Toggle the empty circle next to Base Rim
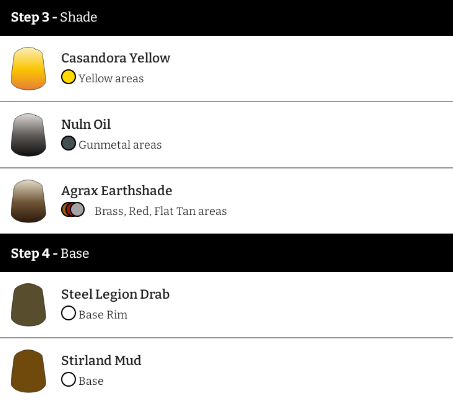The height and width of the screenshot is (400, 453). (x=68, y=313)
